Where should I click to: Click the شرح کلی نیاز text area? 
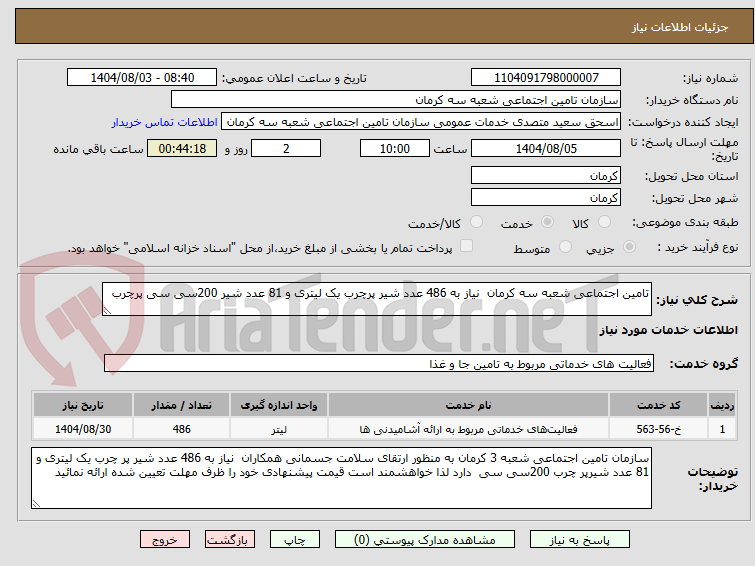coord(377,299)
